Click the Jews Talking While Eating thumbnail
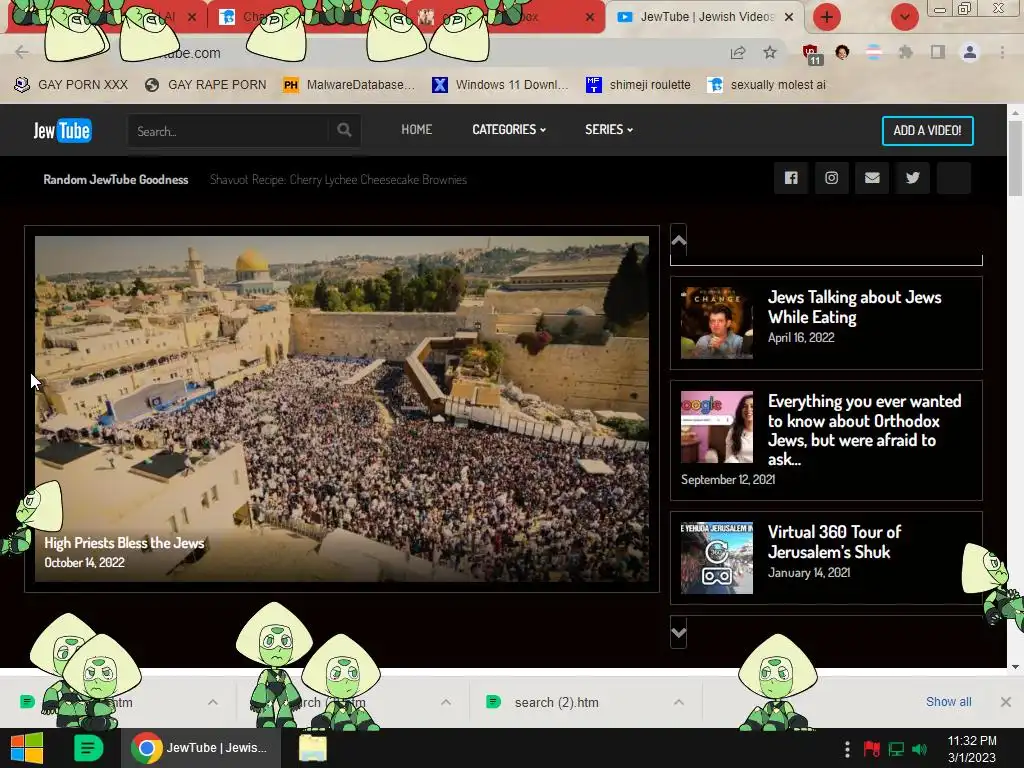 pyautogui.click(x=716, y=323)
